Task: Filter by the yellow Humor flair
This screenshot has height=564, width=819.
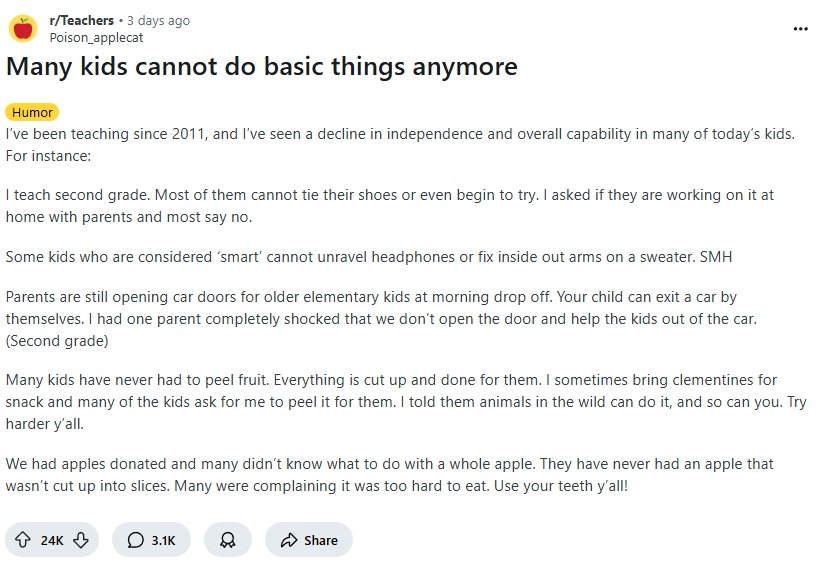Action: point(32,112)
